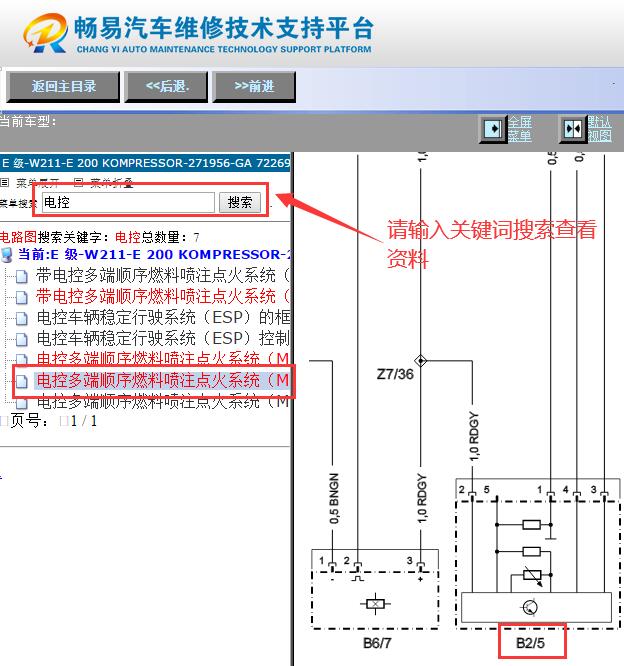Viewport: 624px width, 666px height.
Task: Click the 0,5 BNGN wire label
Action: tap(335, 498)
